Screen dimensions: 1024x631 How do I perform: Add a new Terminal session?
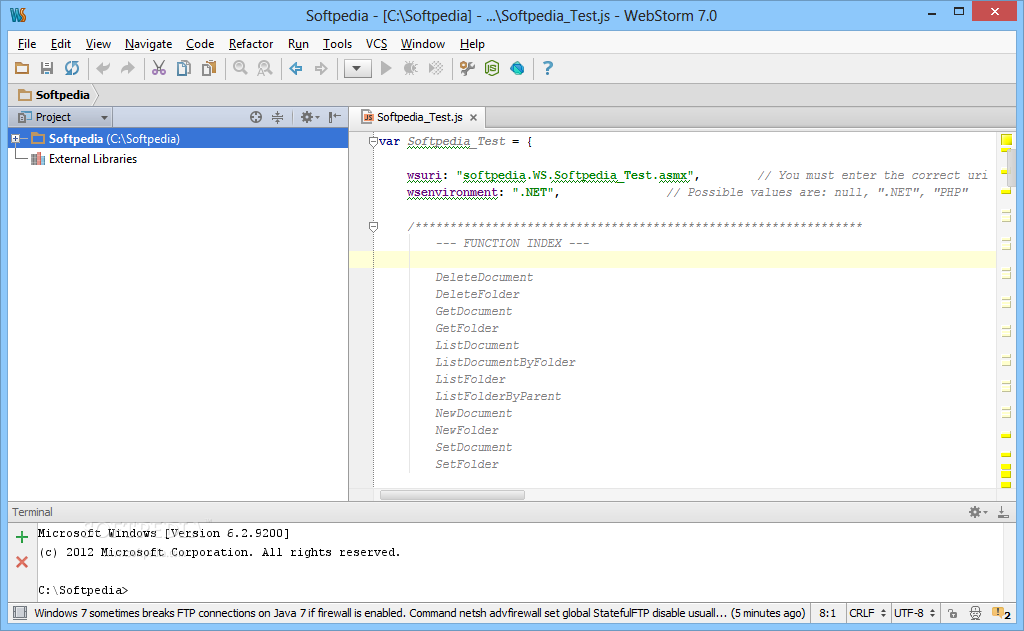[x=22, y=537]
